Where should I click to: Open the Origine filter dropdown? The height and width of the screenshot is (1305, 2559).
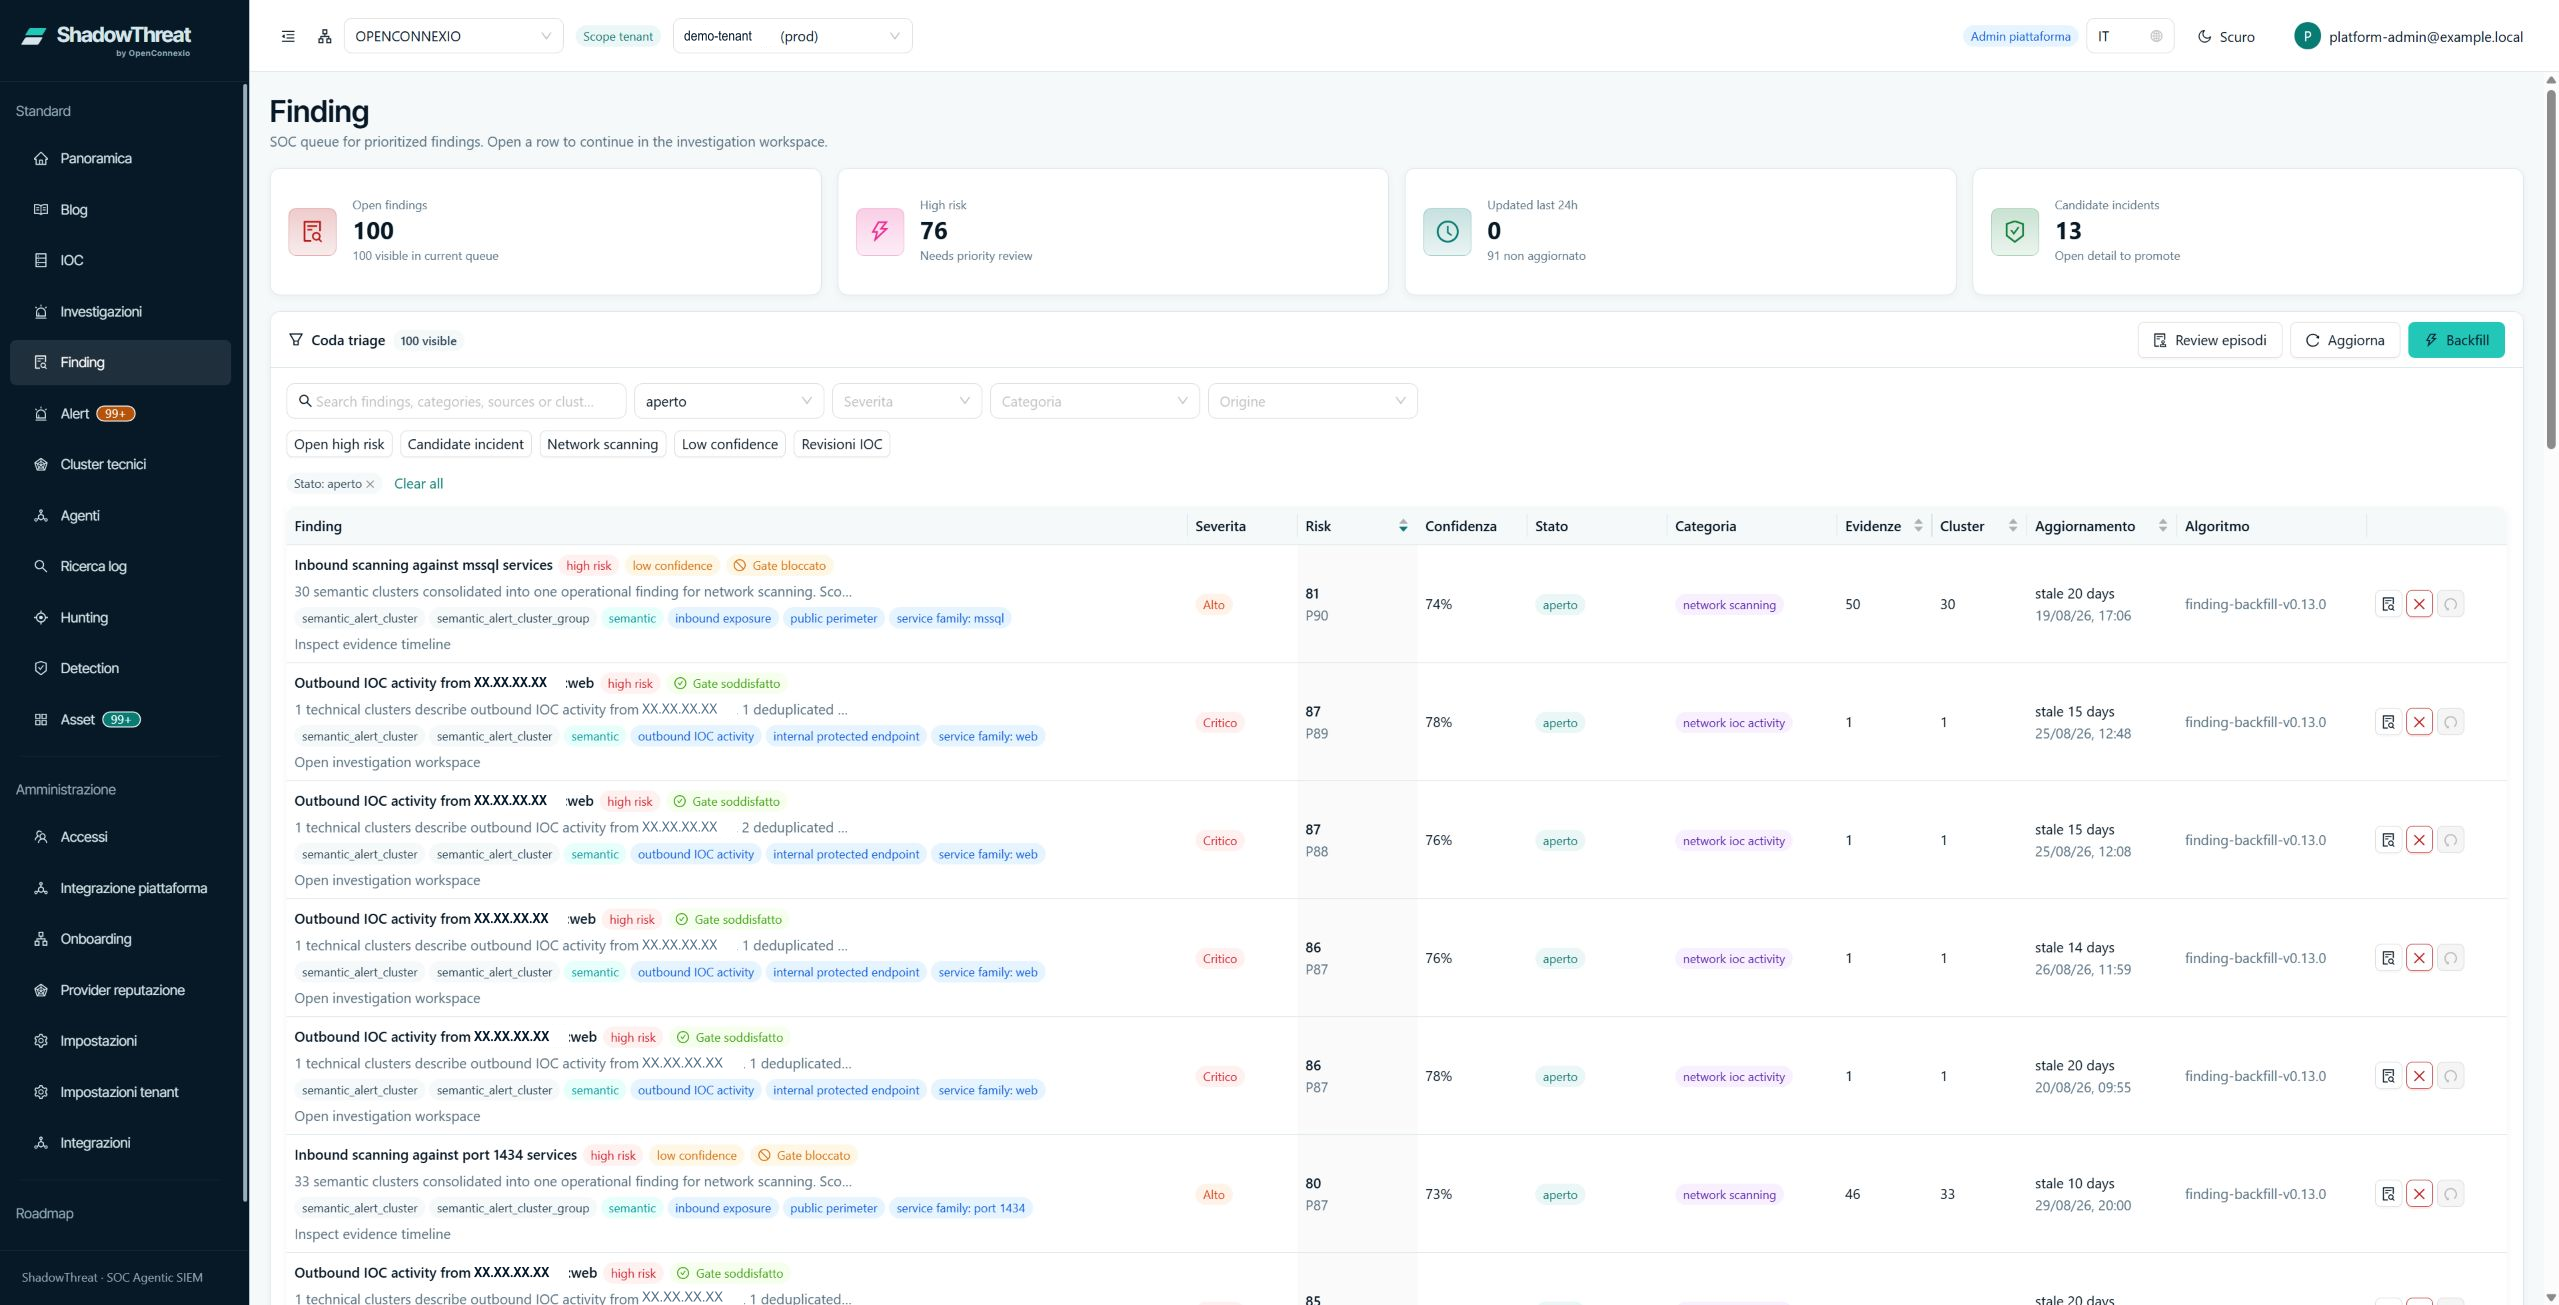point(1312,401)
